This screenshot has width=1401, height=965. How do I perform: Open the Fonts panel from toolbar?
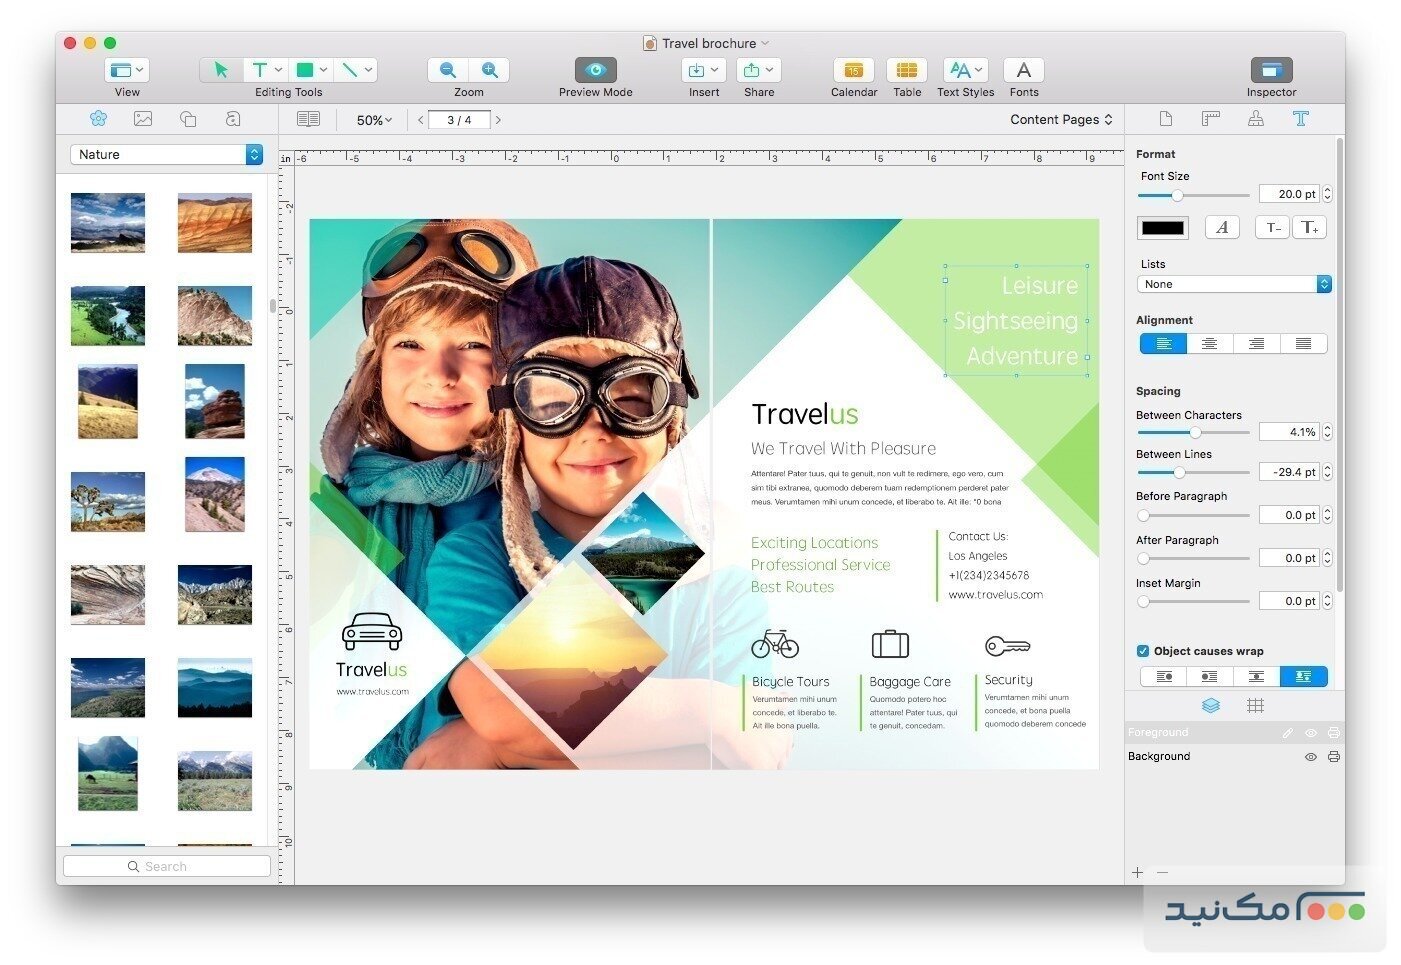(x=1023, y=70)
